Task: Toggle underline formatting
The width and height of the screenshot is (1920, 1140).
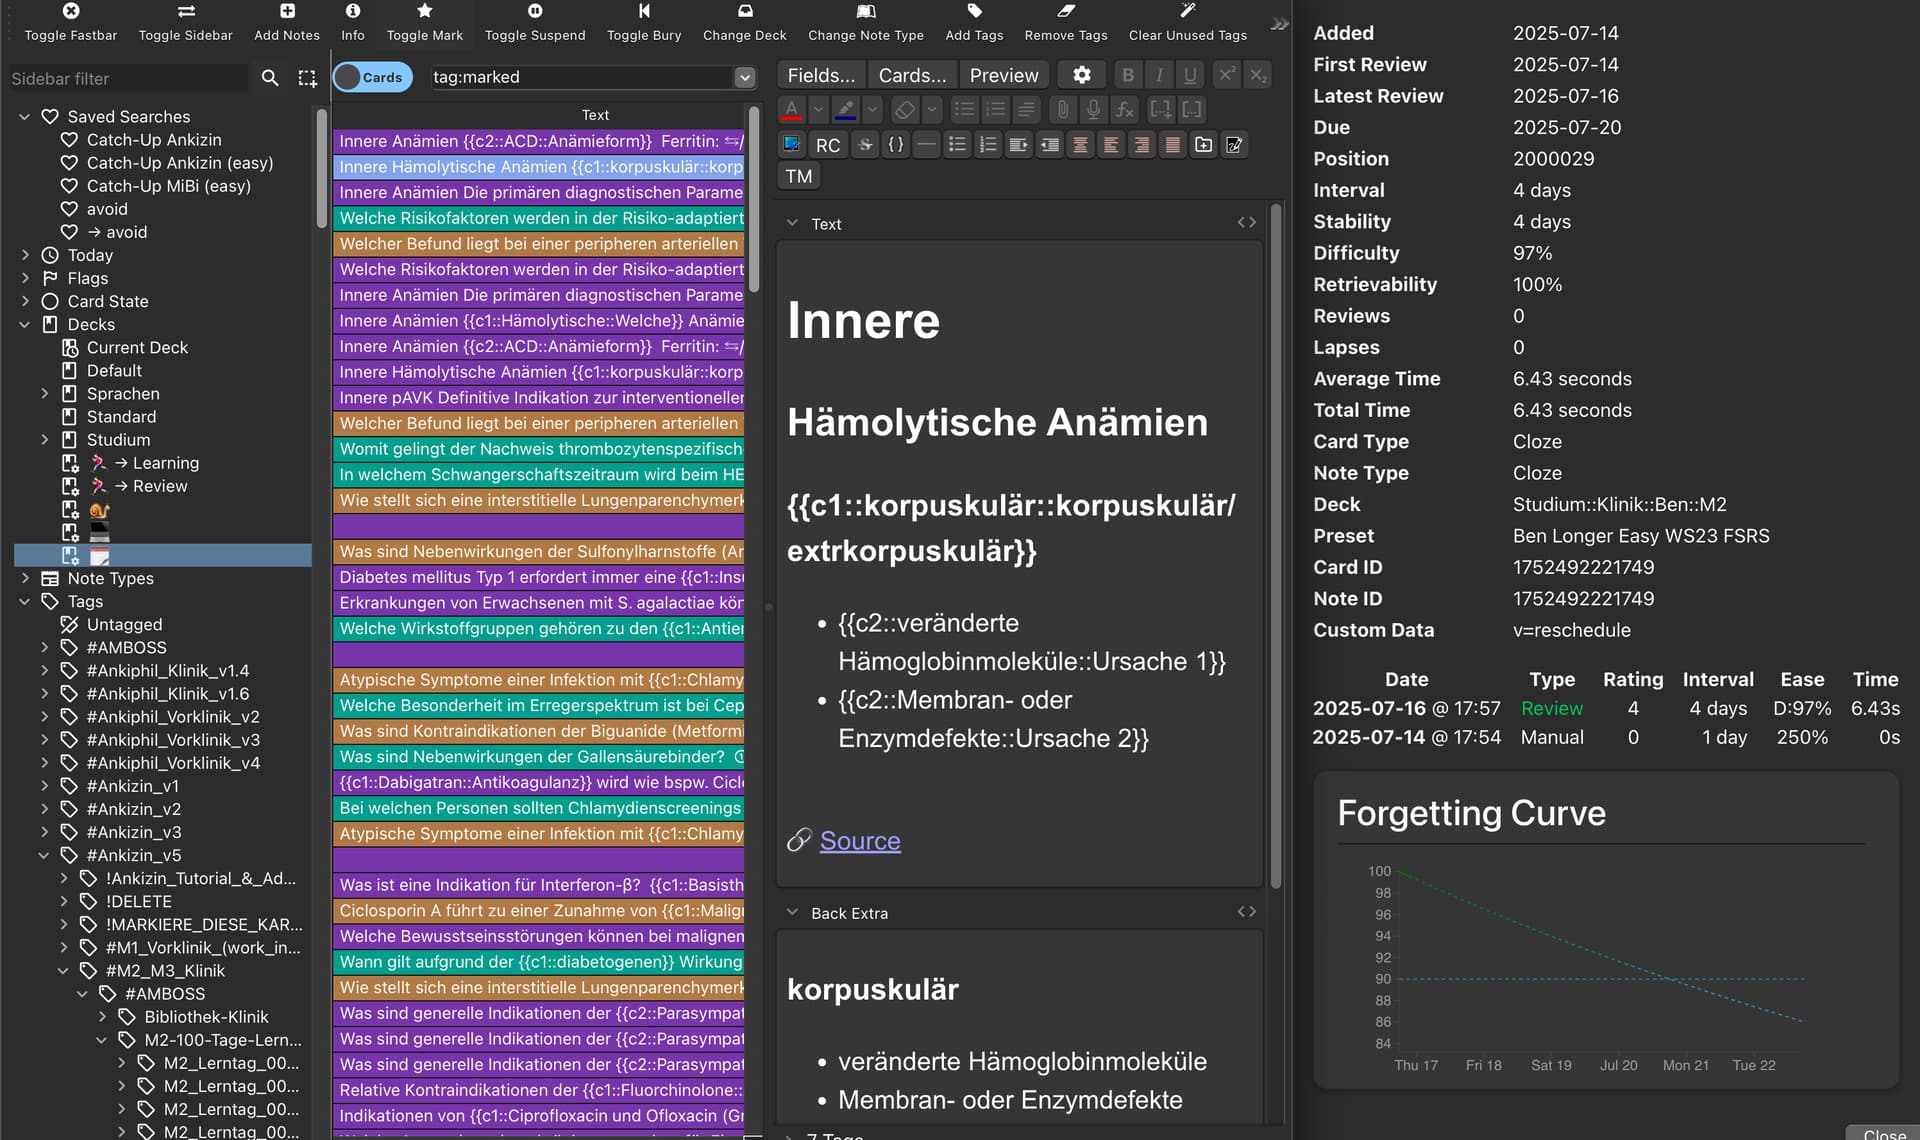Action: point(1190,75)
